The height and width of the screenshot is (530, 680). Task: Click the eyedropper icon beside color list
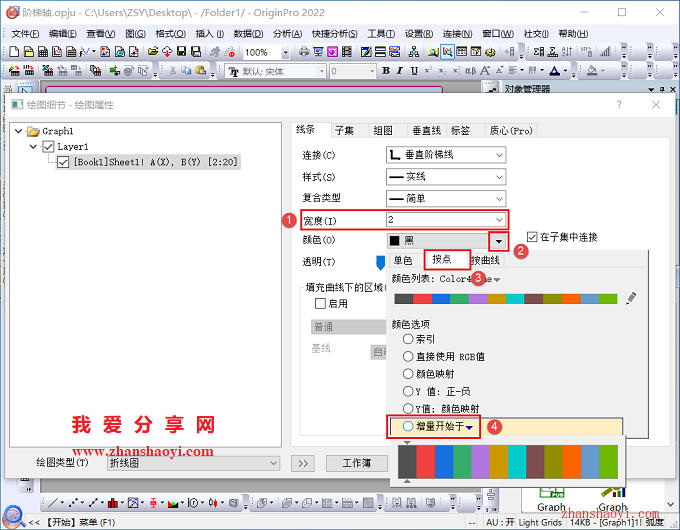[x=631, y=298]
